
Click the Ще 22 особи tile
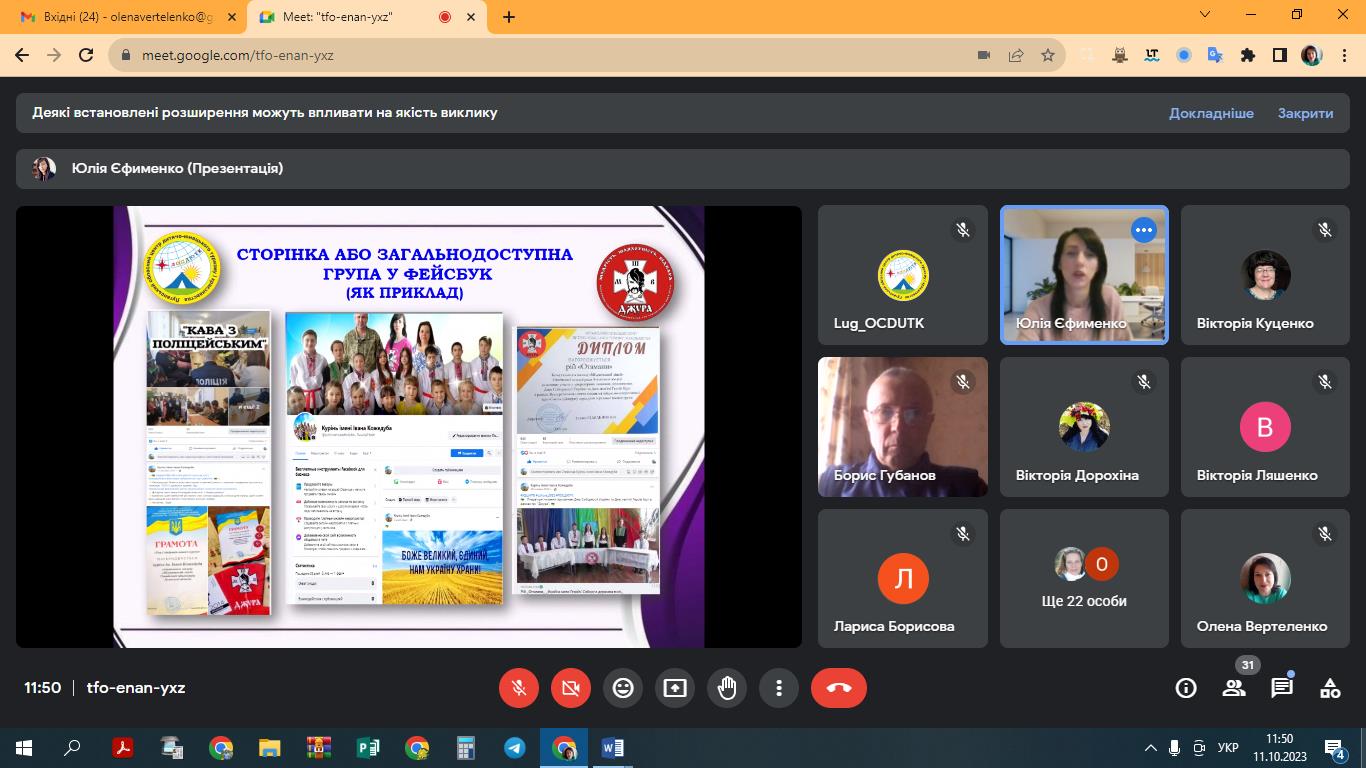click(1084, 579)
